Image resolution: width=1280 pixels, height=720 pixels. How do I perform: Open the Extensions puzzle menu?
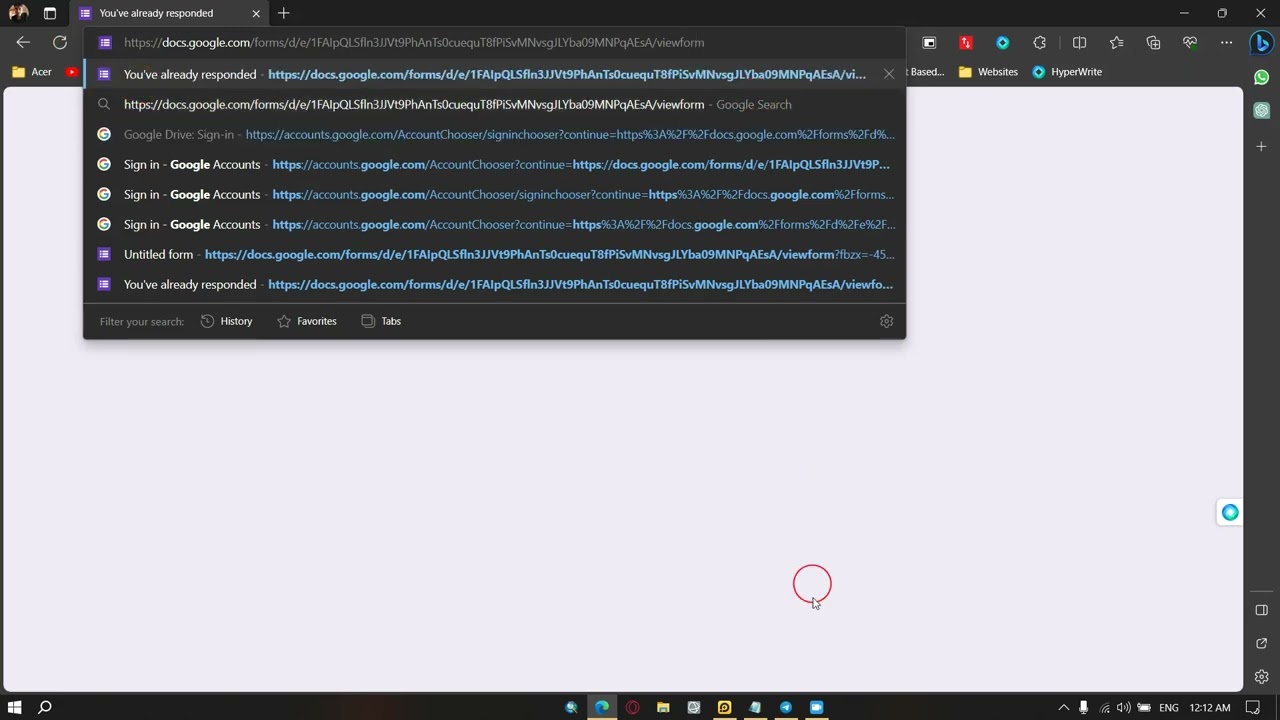point(1040,43)
